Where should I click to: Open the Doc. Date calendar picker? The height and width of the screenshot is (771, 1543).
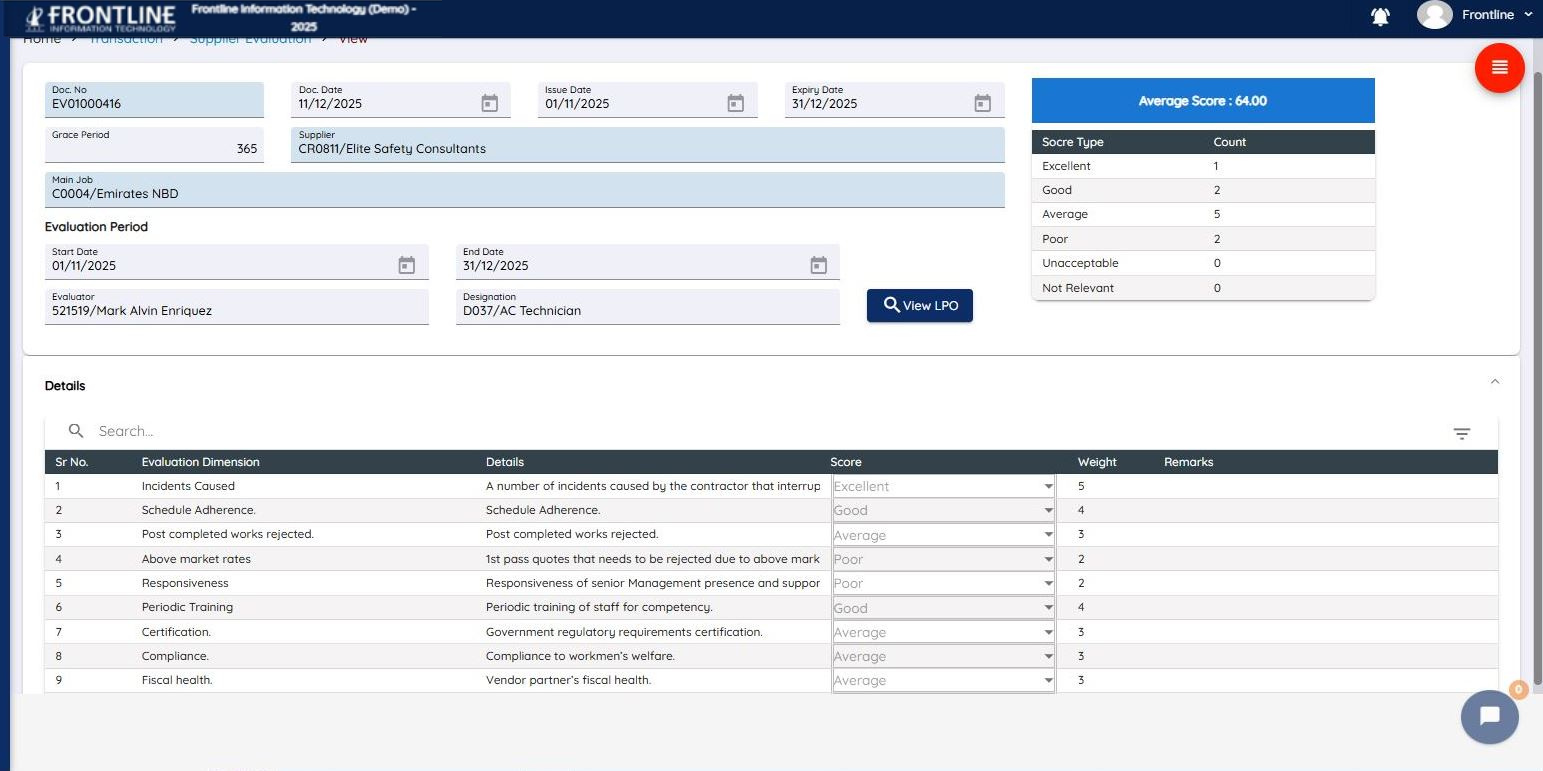(x=489, y=102)
